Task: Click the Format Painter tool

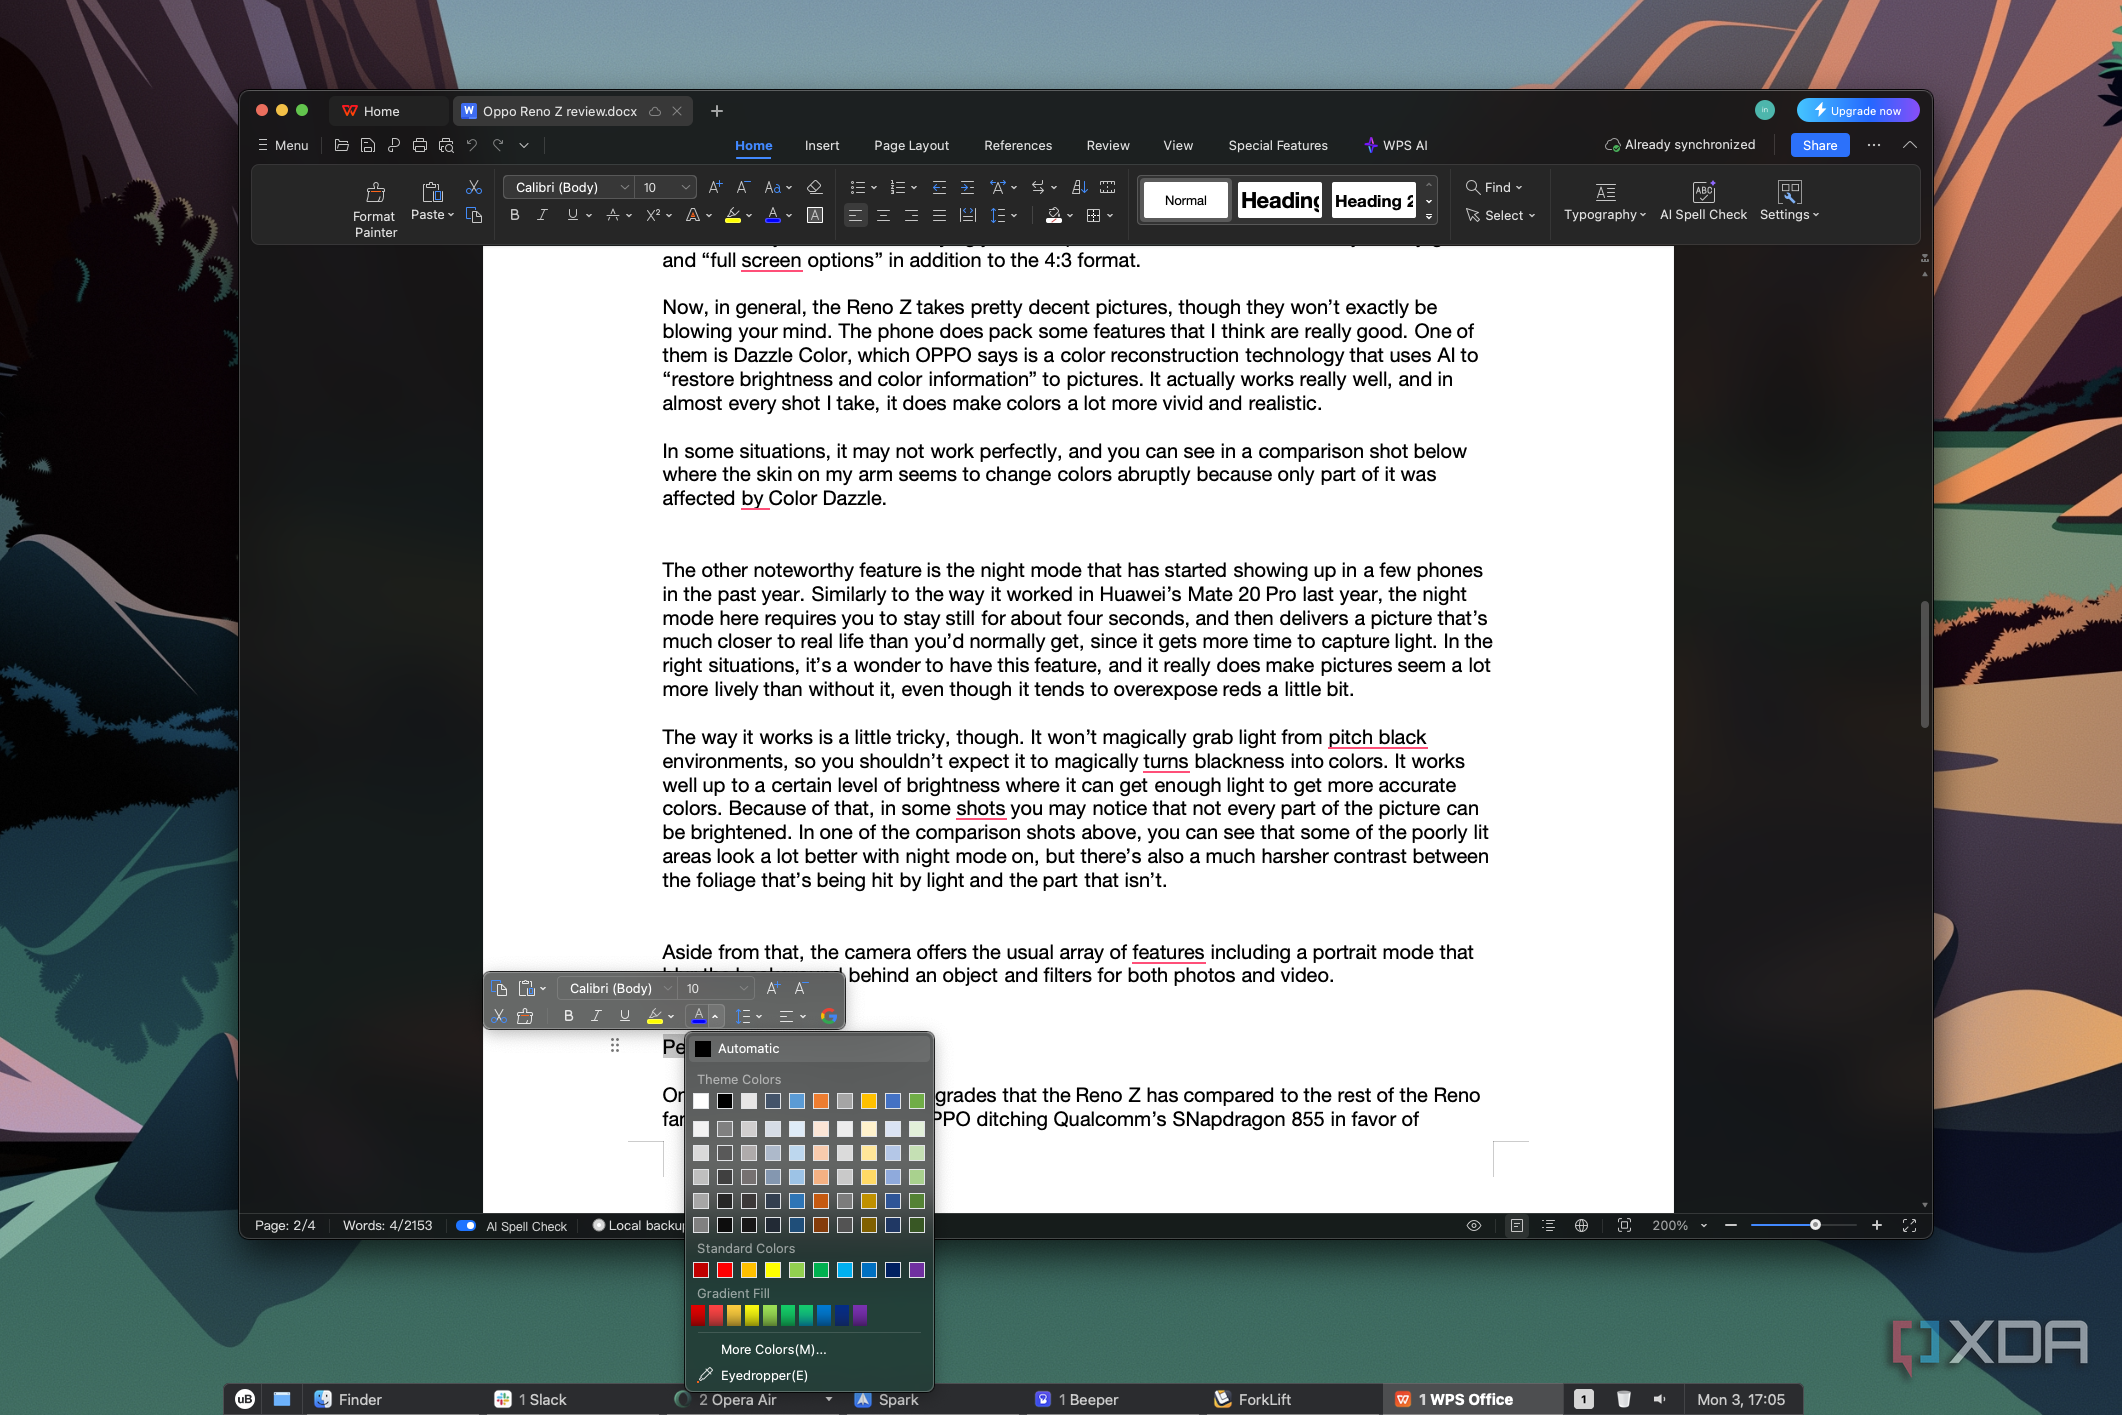Action: tap(375, 209)
